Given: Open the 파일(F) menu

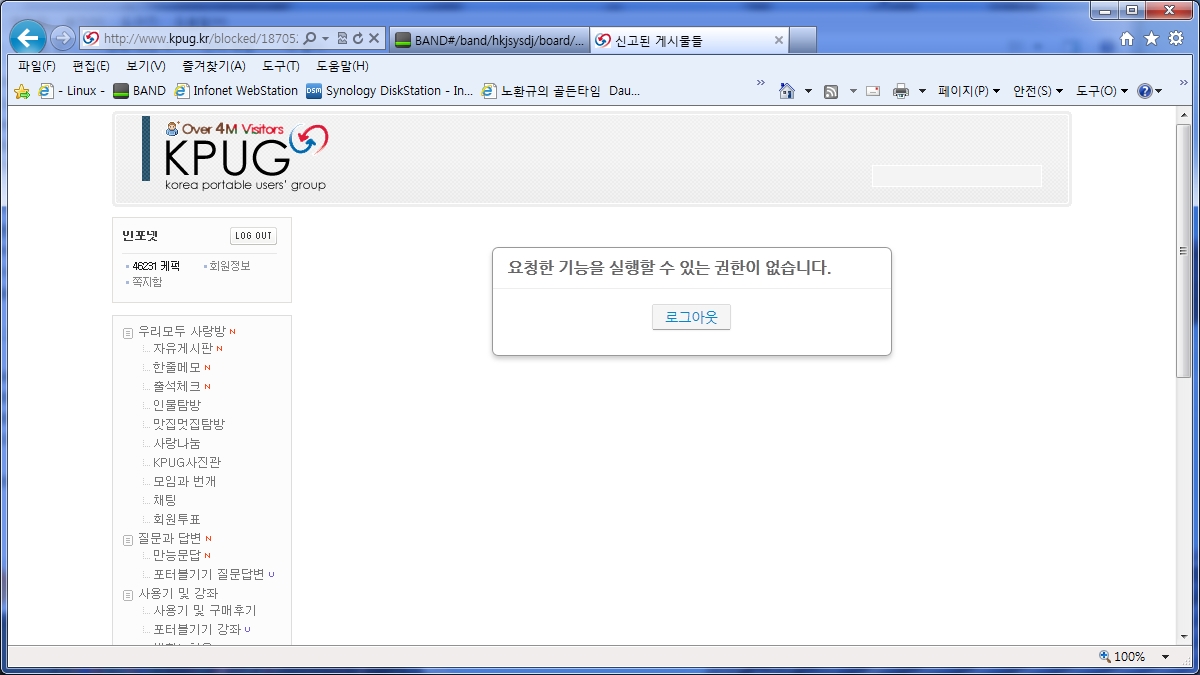Looking at the screenshot, I should pyautogui.click(x=37, y=66).
